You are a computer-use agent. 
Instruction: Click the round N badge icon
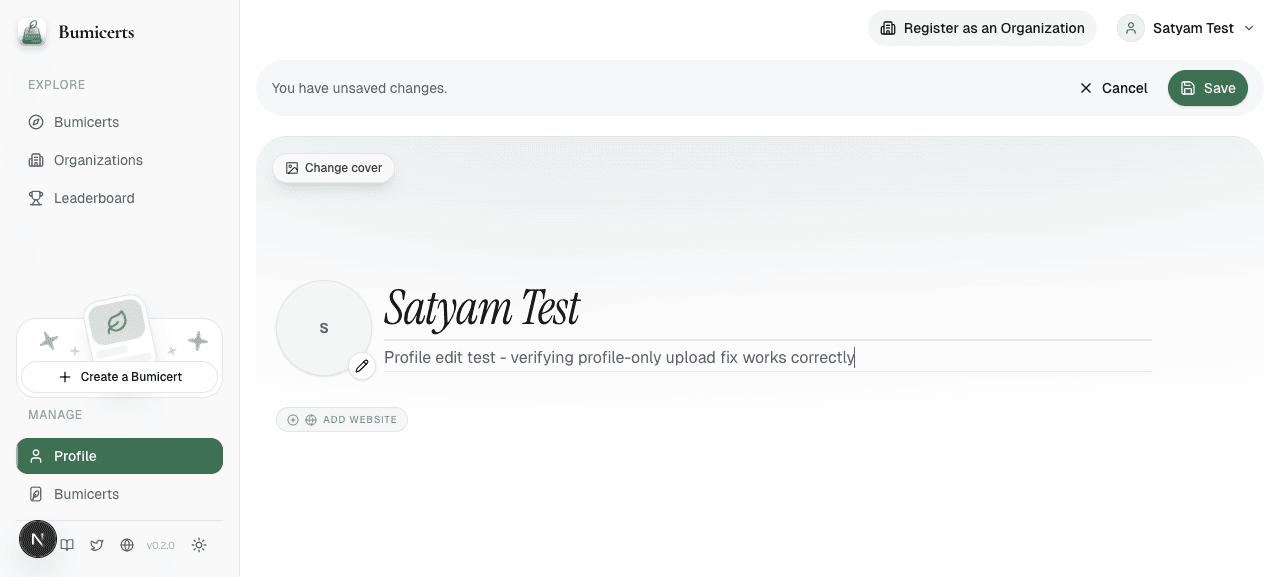38,539
